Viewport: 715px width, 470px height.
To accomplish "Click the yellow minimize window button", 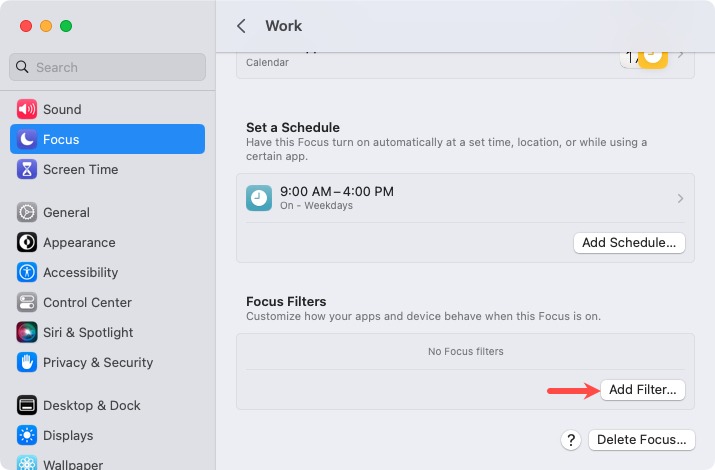I will (46, 26).
